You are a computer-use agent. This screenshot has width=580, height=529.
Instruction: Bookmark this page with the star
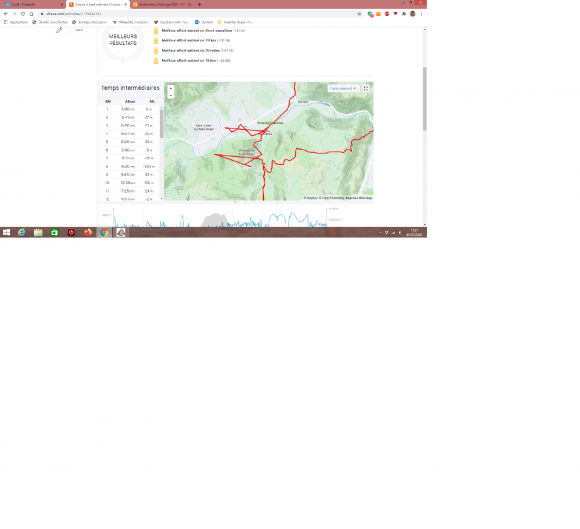click(359, 14)
